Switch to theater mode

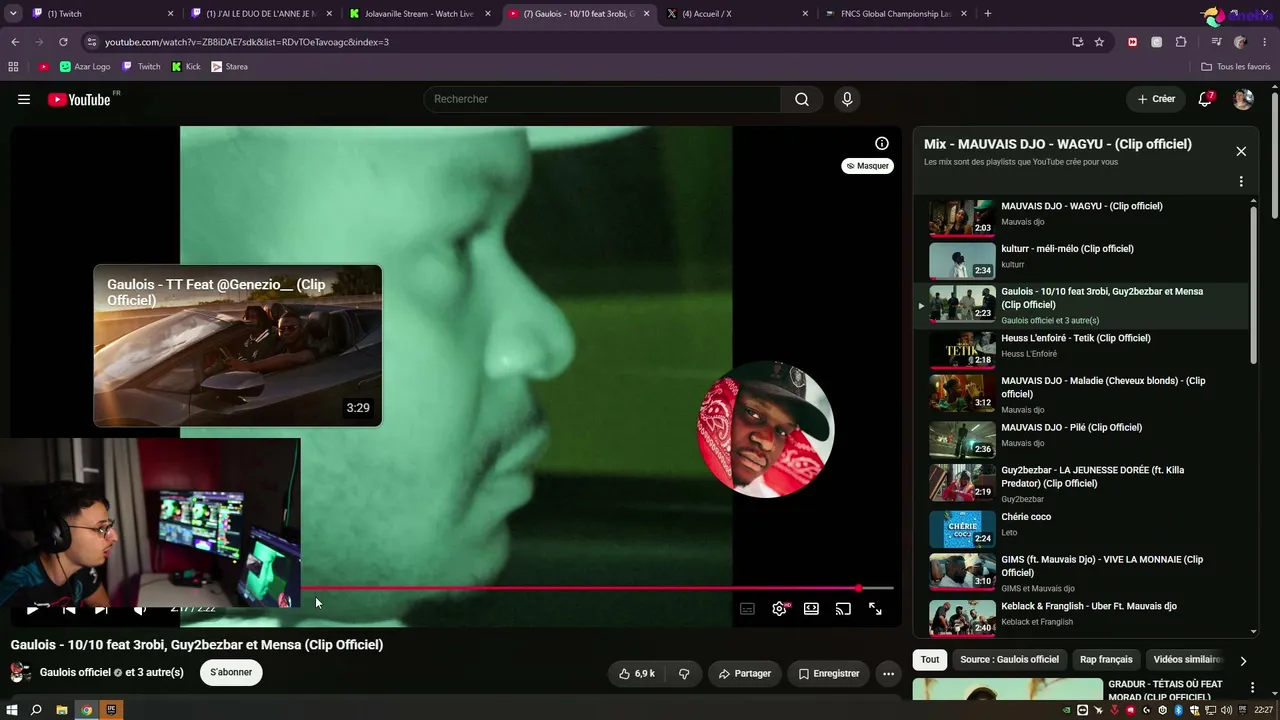811,608
